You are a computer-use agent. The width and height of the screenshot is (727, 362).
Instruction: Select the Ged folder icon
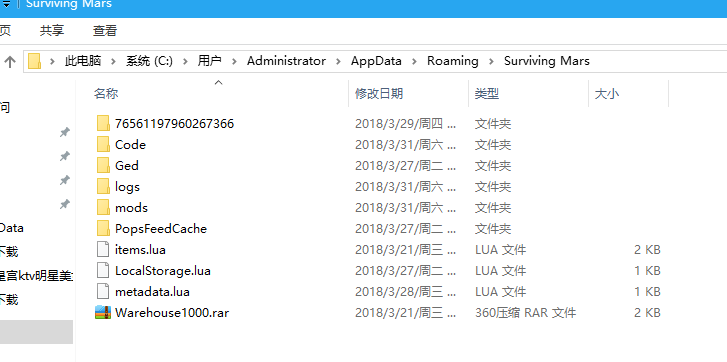pyautogui.click(x=103, y=165)
